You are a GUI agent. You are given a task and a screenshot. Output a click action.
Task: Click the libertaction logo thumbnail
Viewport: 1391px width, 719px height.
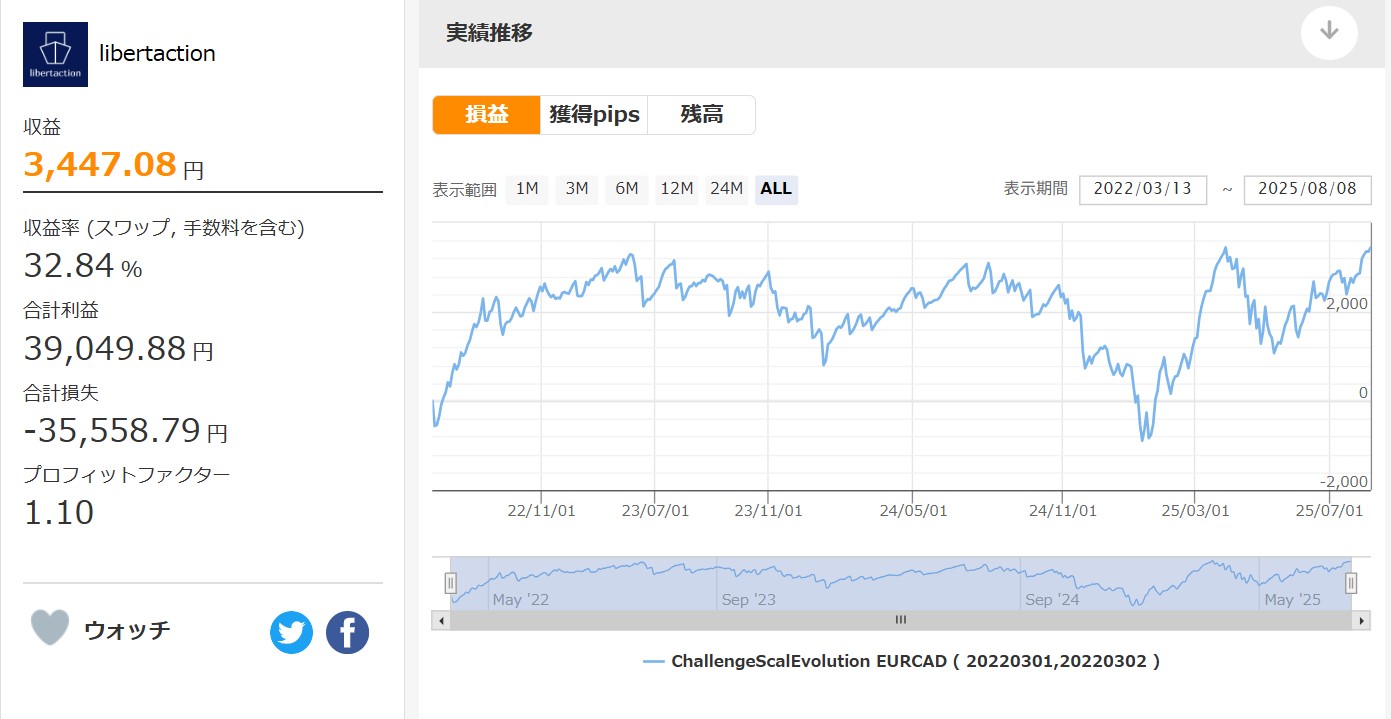coord(56,54)
